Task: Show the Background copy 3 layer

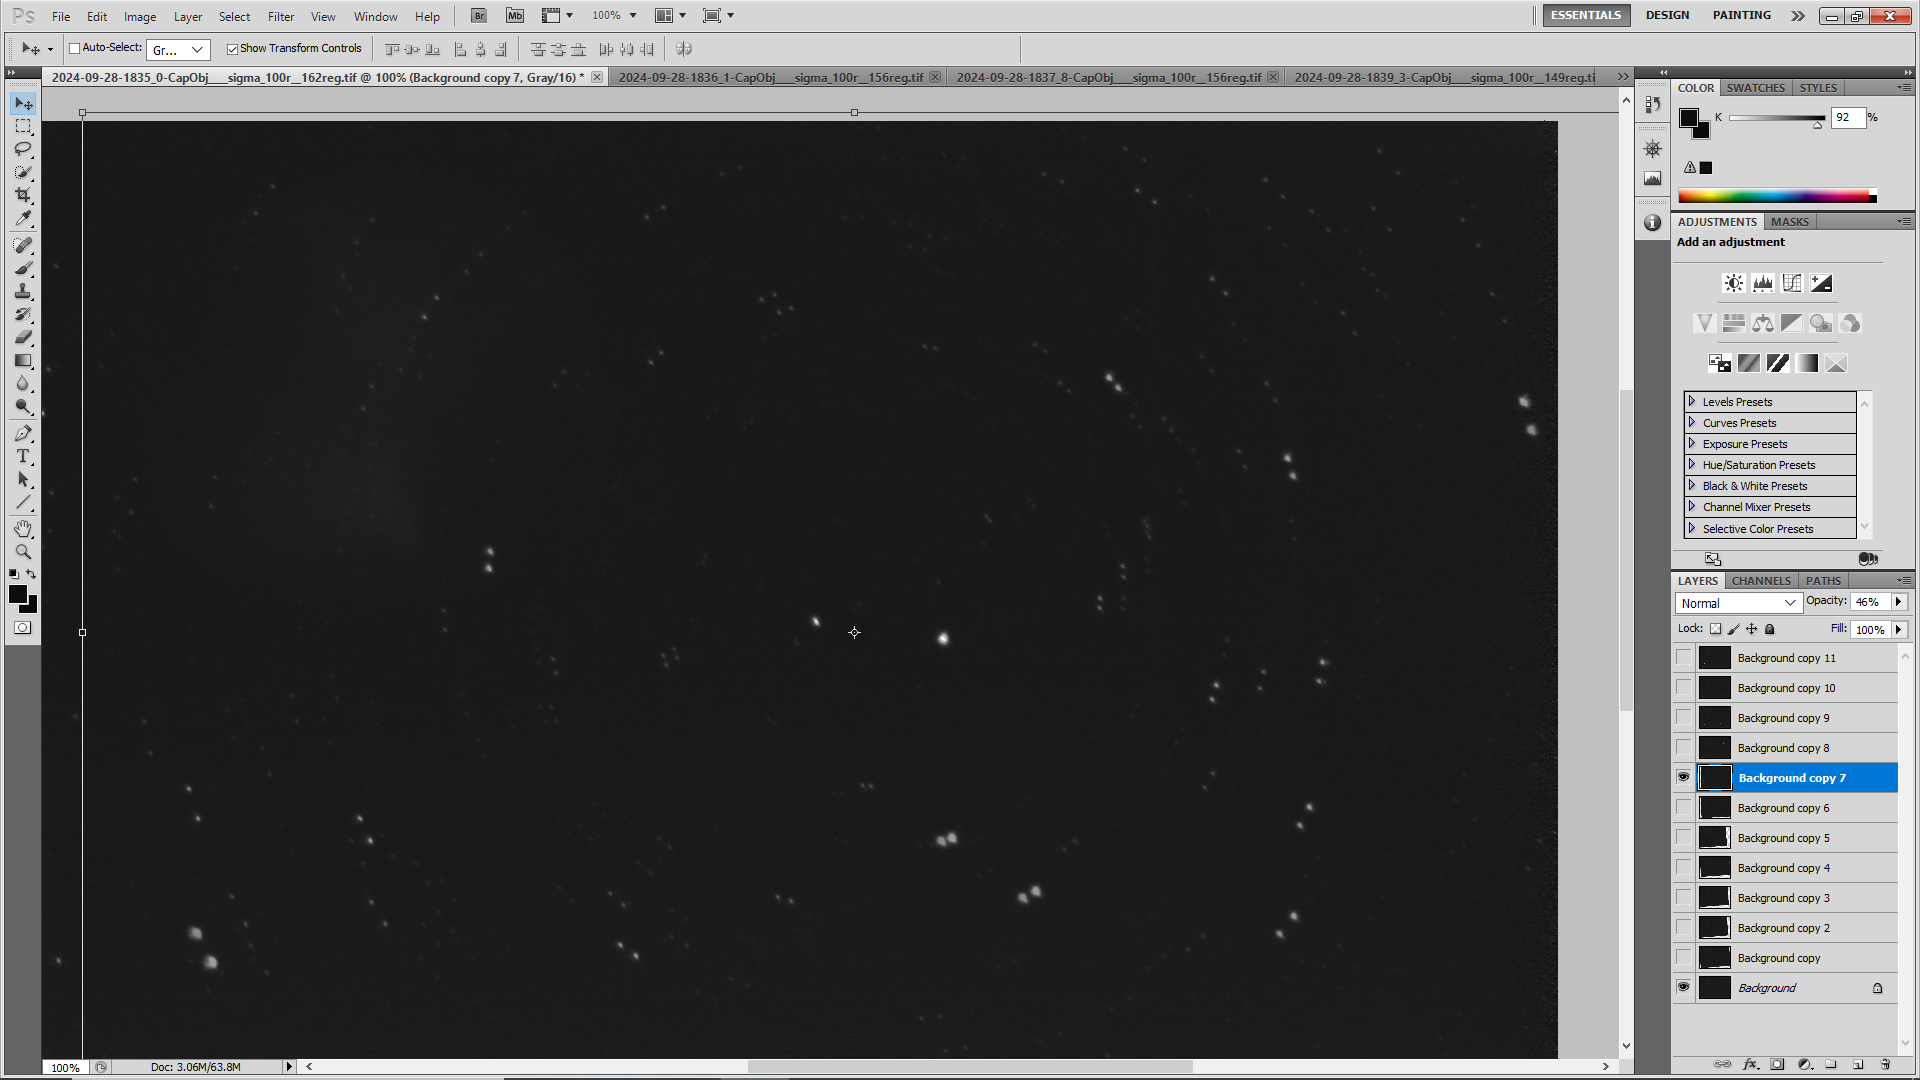Action: coord(1684,897)
